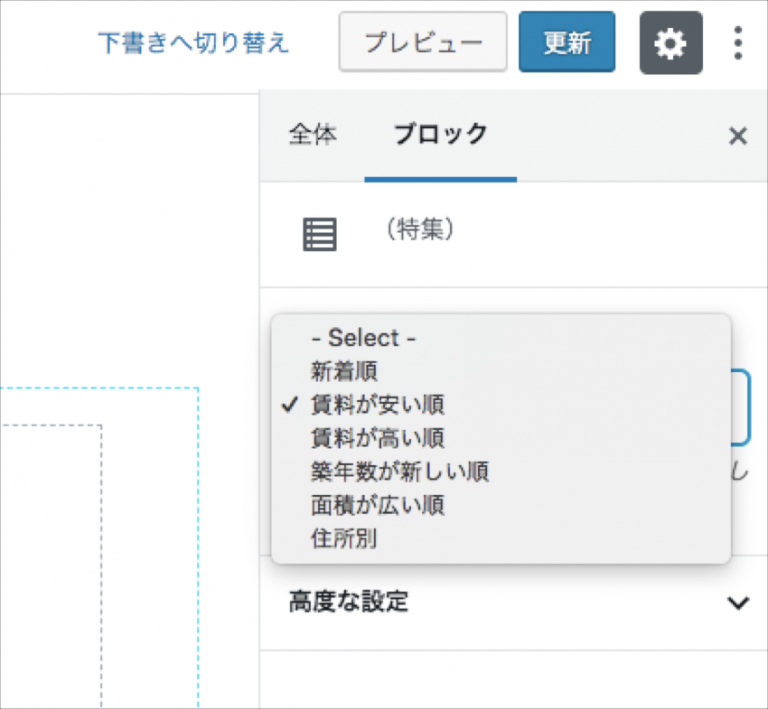Click the 高度な設定 heading text
The image size is (768, 709).
coord(348,602)
